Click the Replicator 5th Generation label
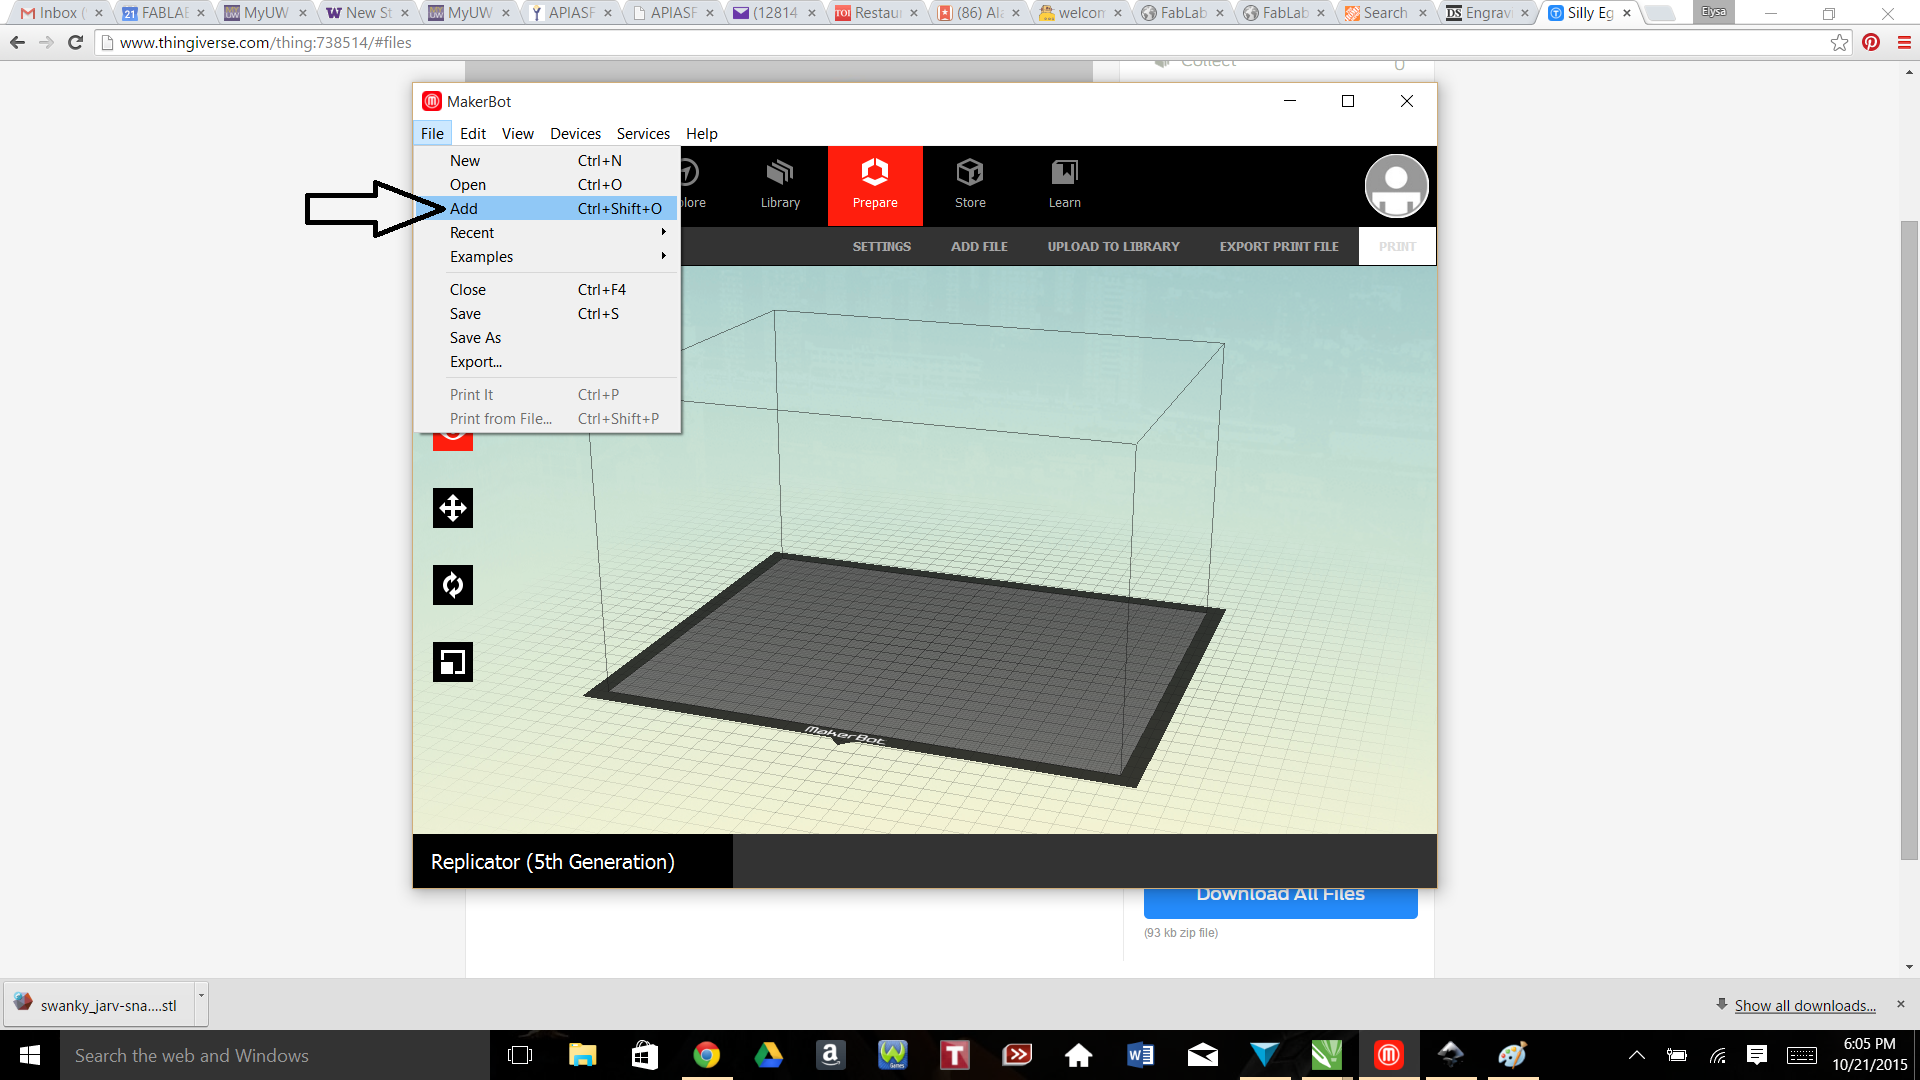Screen dimensions: 1920x1080 tap(551, 862)
